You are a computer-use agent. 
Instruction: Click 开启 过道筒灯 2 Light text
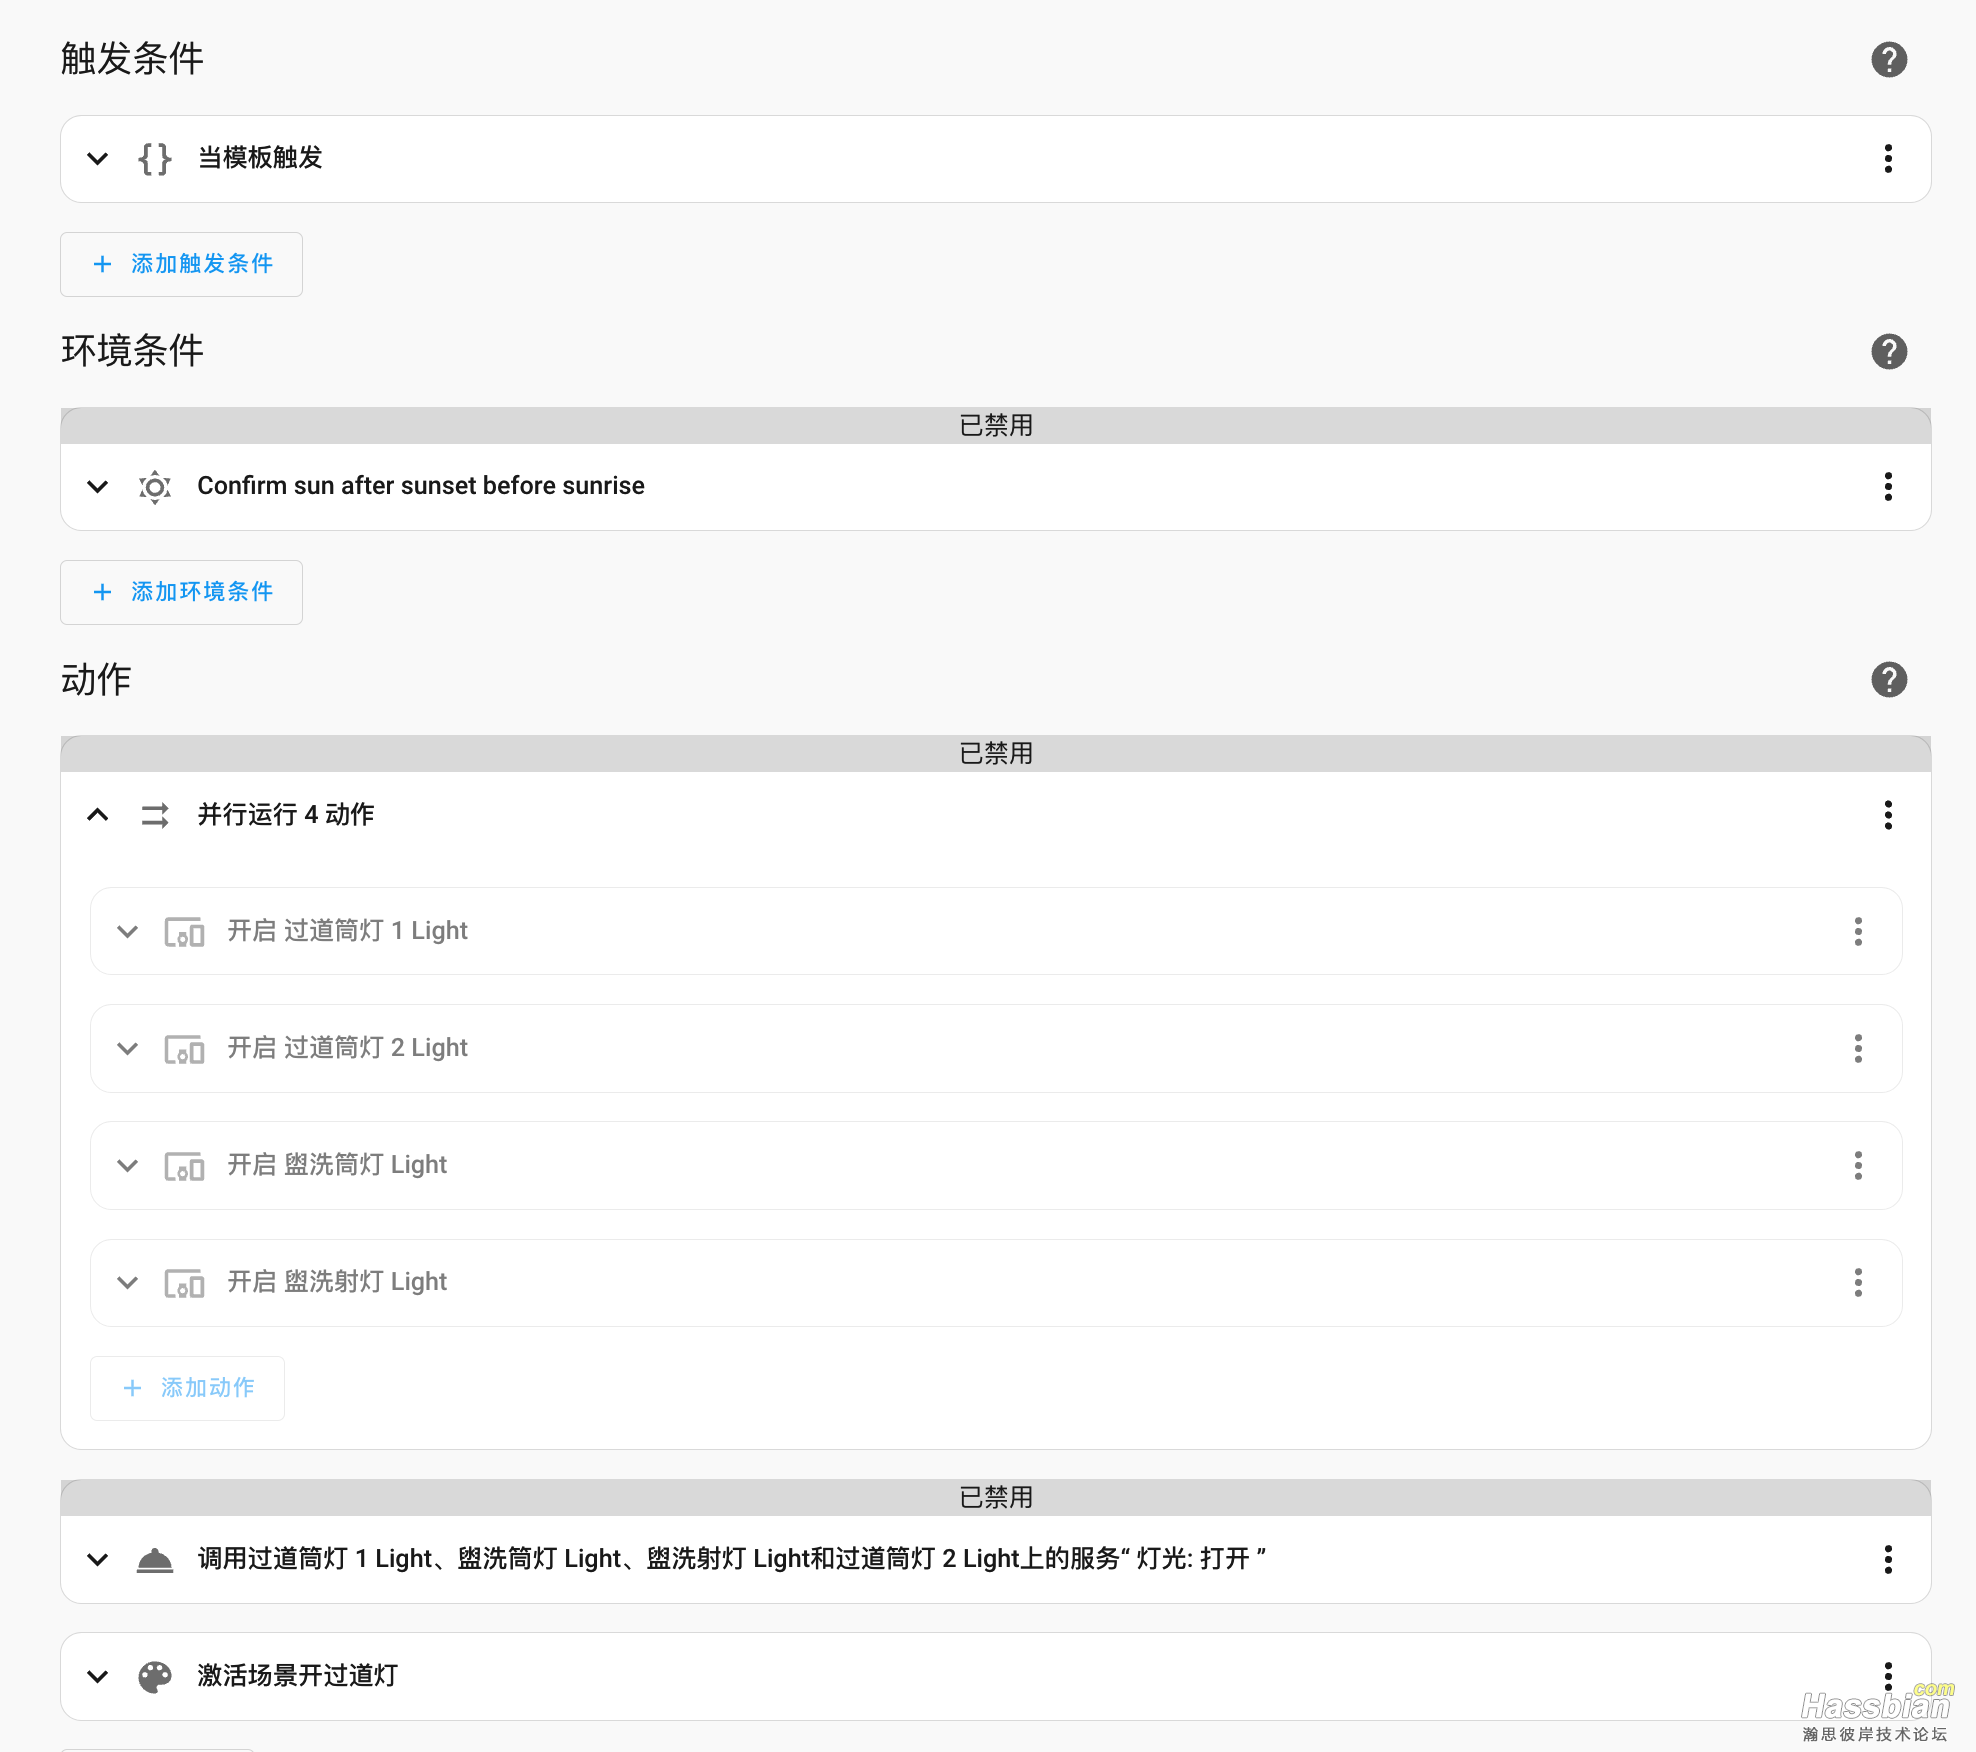[347, 1048]
